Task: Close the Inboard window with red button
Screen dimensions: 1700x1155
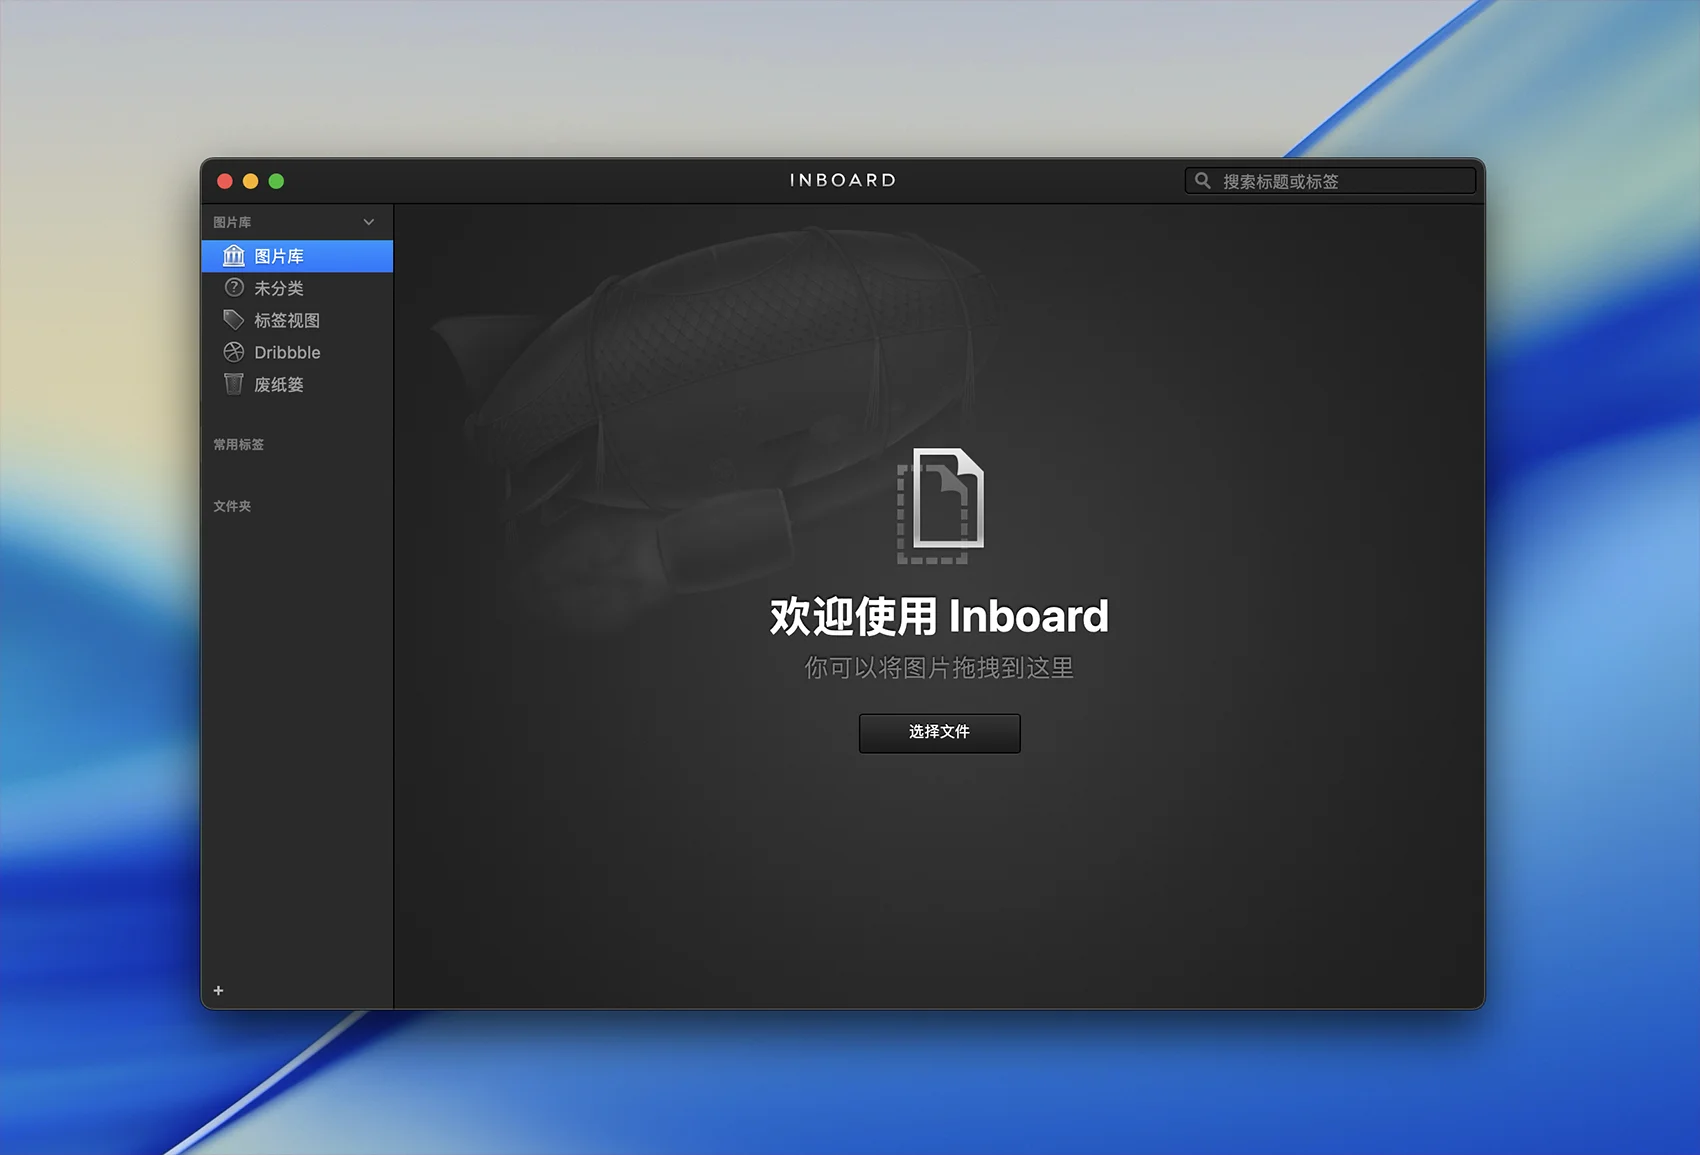Action: 225,181
